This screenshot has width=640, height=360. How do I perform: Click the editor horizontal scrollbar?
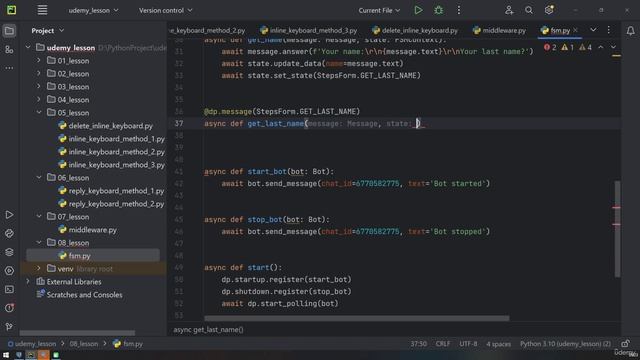[x=357, y=318]
